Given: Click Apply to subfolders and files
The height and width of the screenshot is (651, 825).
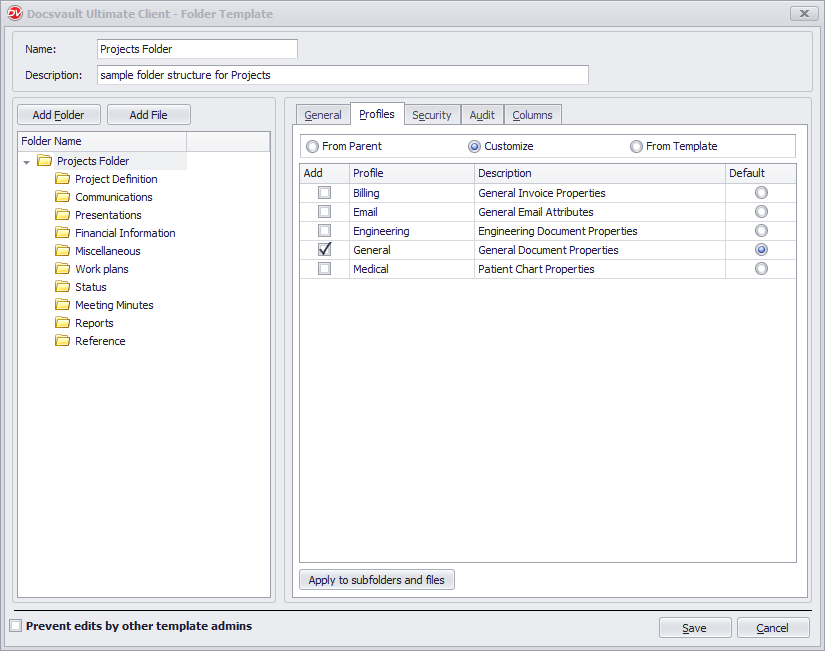Looking at the screenshot, I should tap(377, 580).
